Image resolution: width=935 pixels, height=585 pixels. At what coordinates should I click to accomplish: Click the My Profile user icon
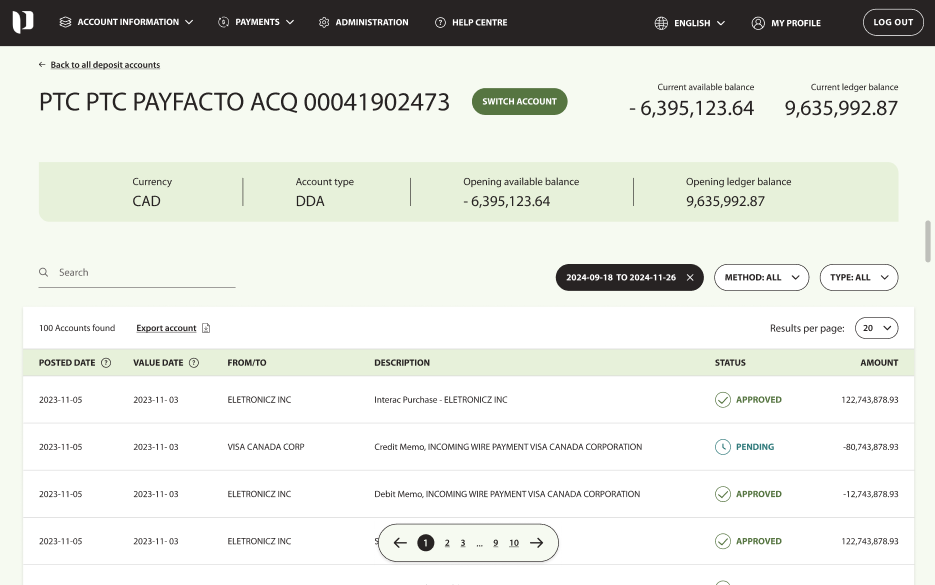pos(758,23)
